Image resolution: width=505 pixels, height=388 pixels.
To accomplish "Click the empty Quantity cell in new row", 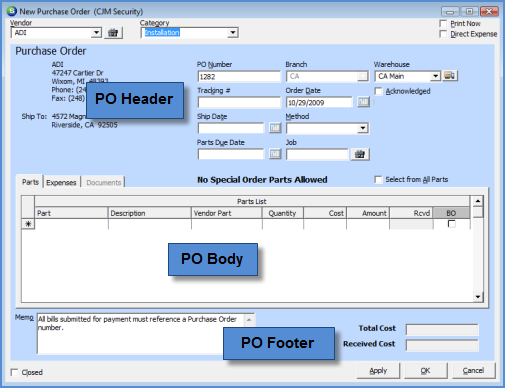I will click(x=283, y=224).
